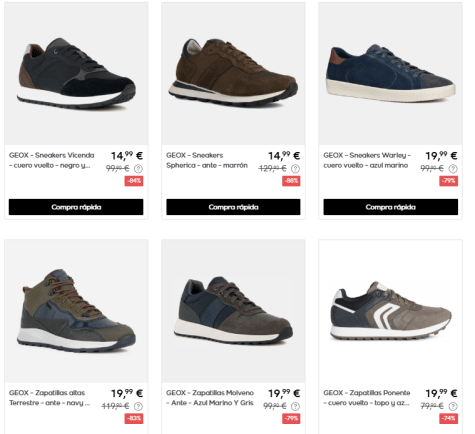This screenshot has height=434, width=475.
Task: Open the navy Warley sneaker image
Action: 390,74
